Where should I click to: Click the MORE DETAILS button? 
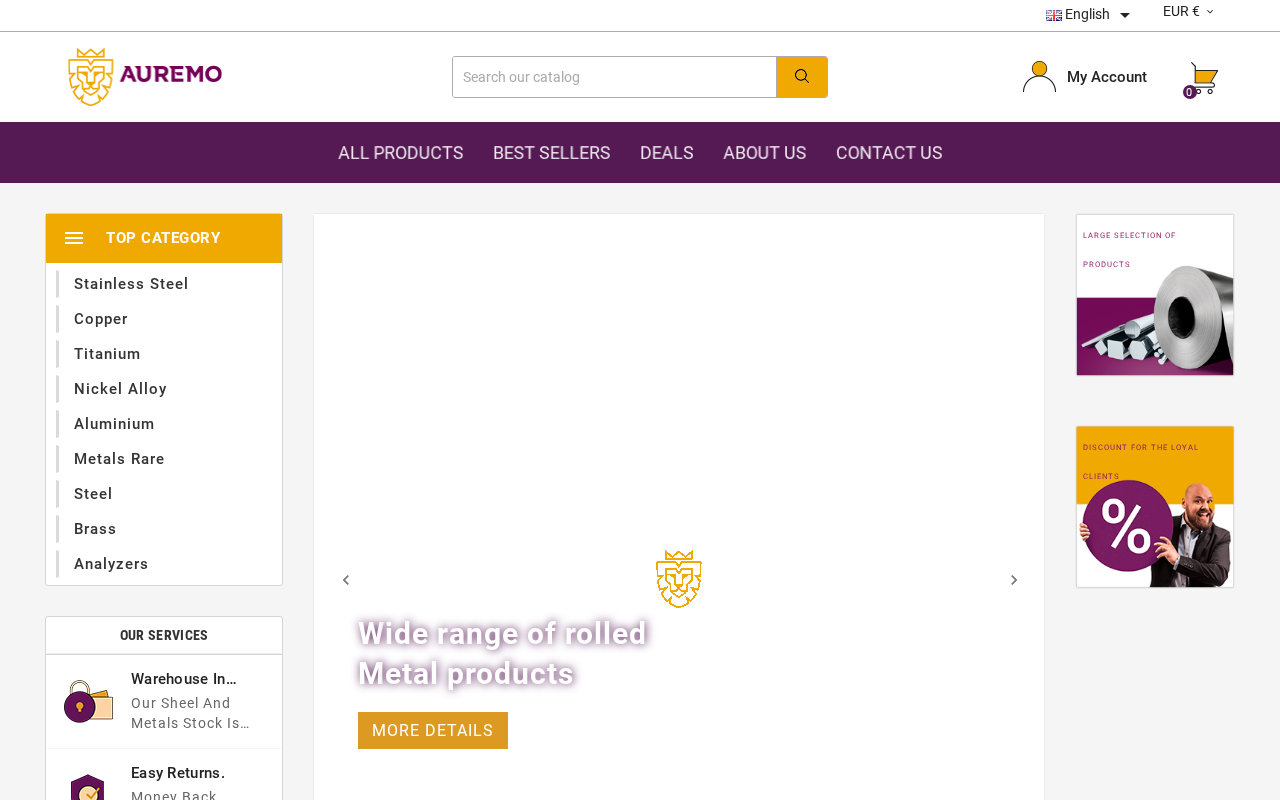(433, 731)
